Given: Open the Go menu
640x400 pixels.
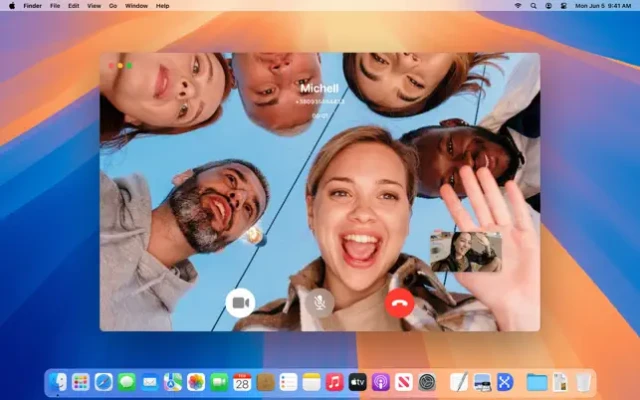Looking at the screenshot, I should [113, 6].
